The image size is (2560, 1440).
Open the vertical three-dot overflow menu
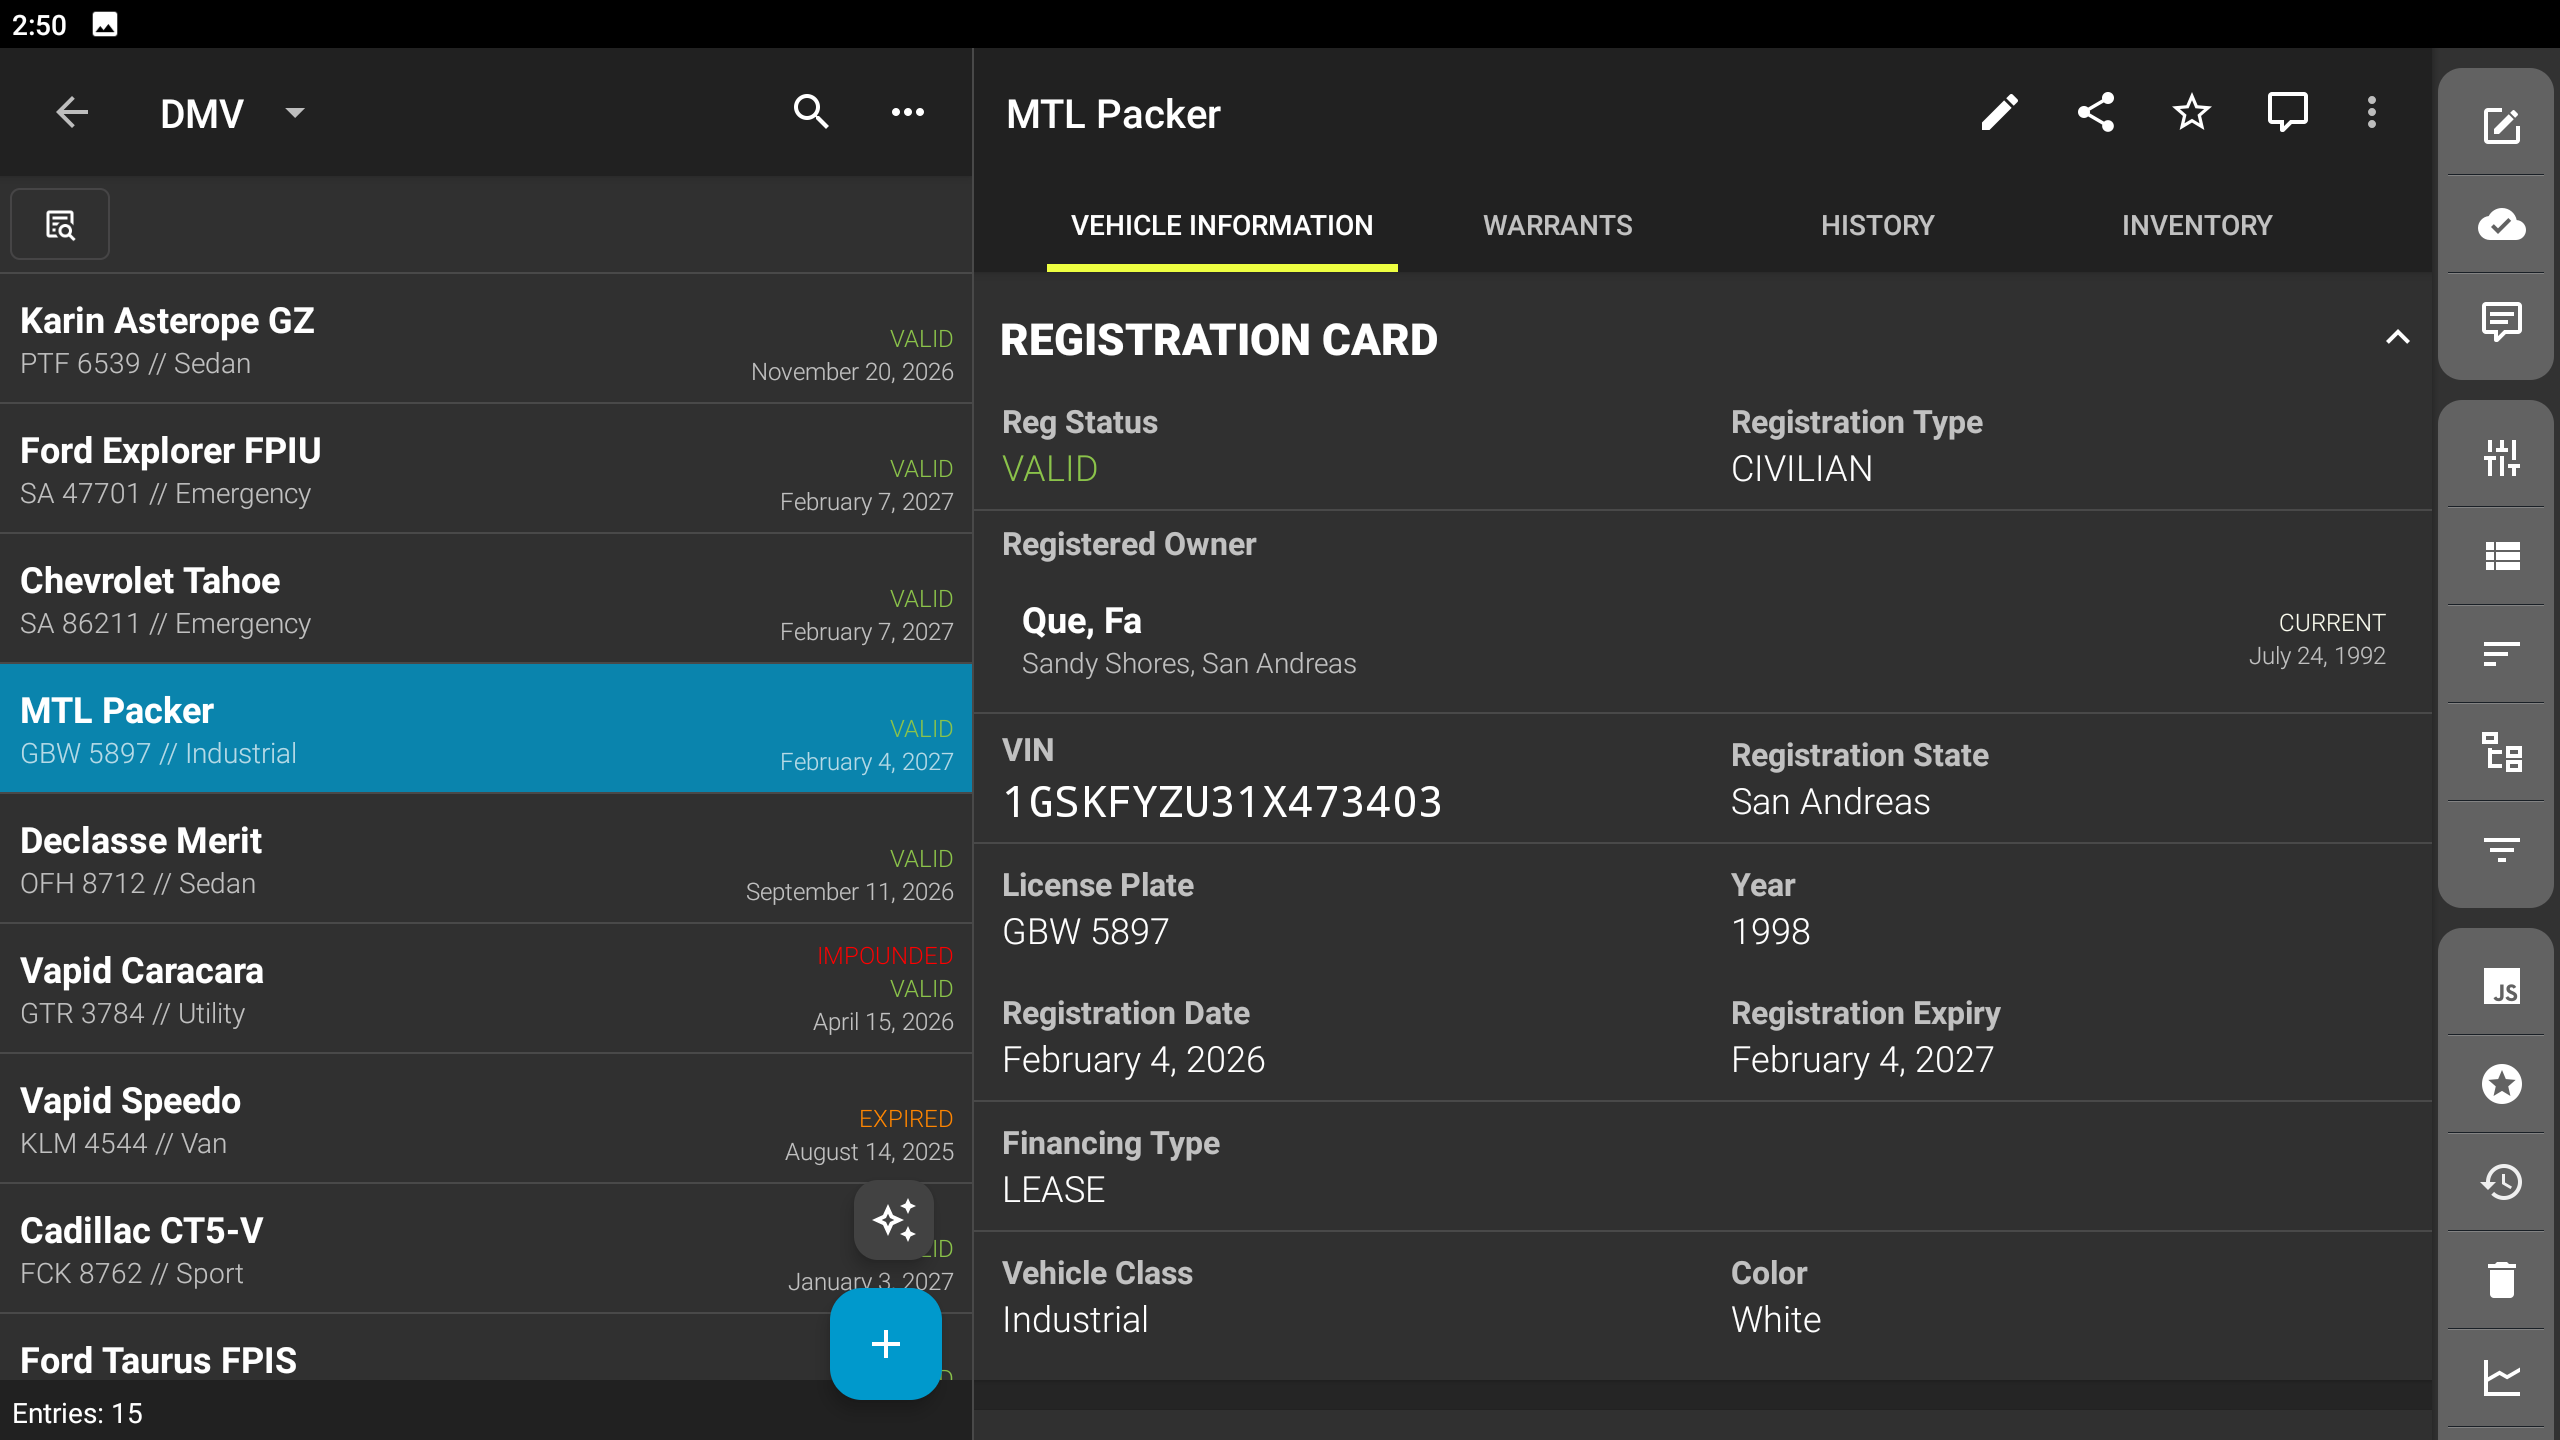point(2371,113)
